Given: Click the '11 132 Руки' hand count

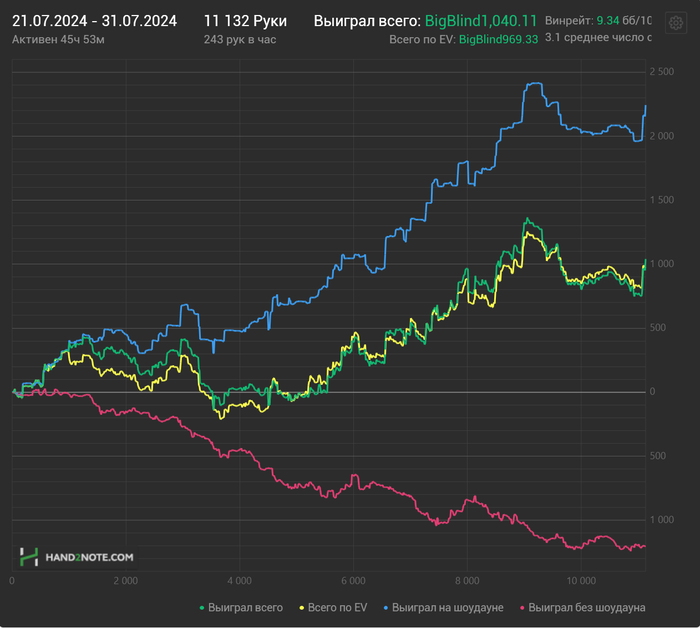Looking at the screenshot, I should tap(245, 21).
